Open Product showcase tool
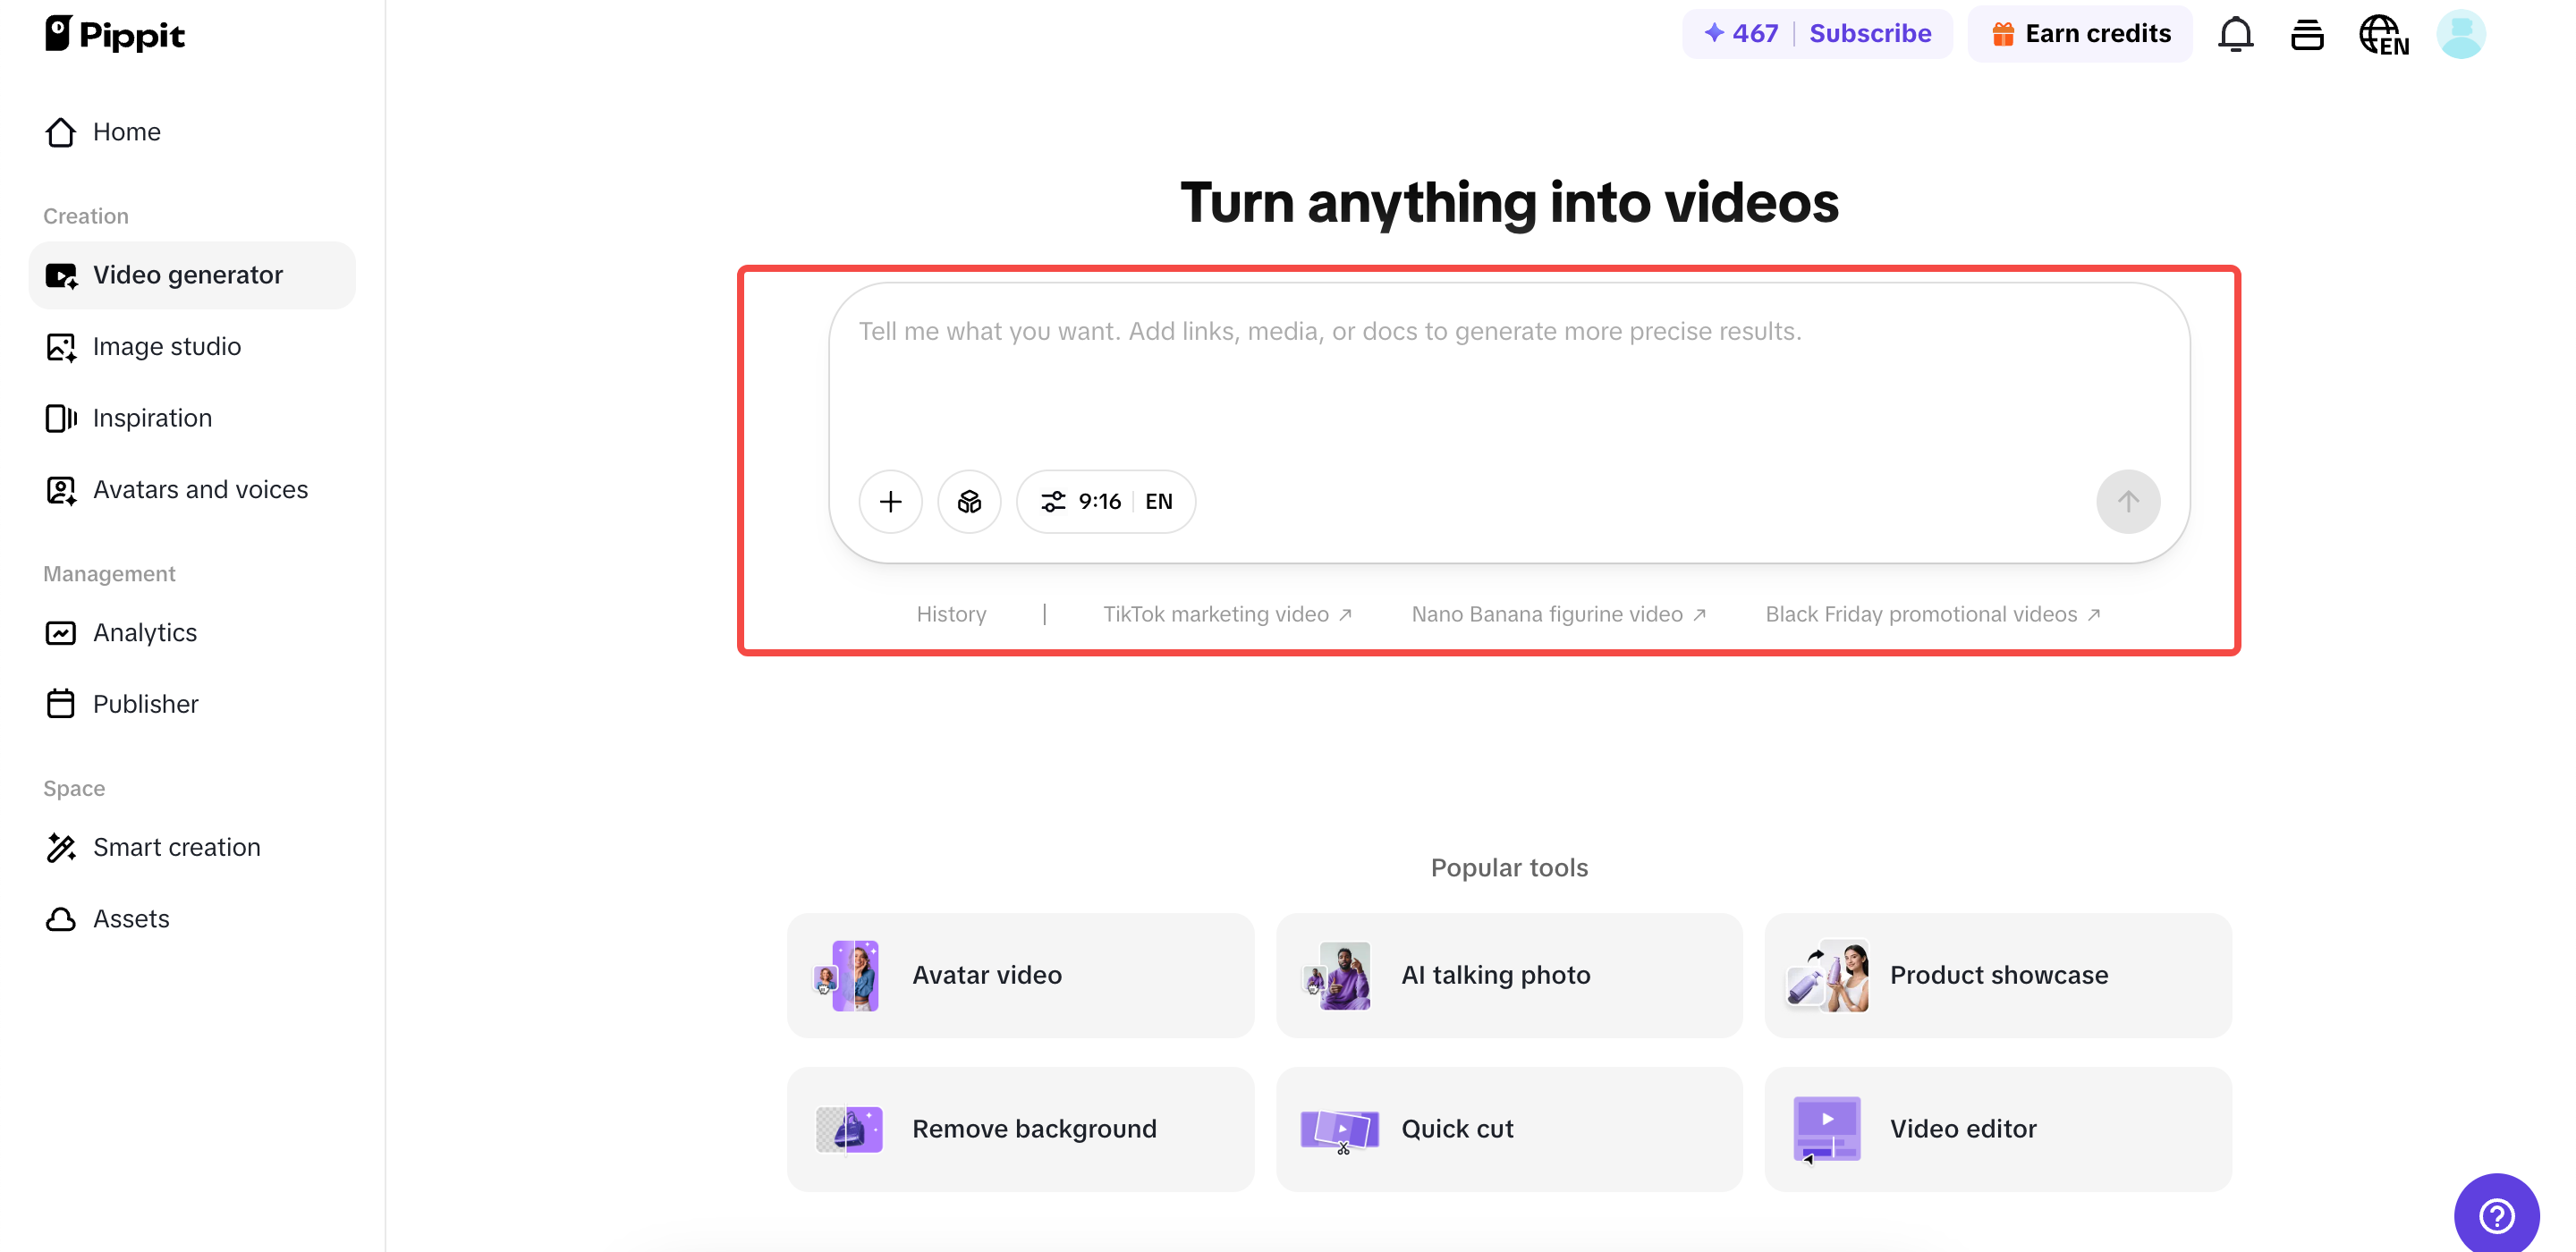Image resolution: width=2576 pixels, height=1252 pixels. 1998,975
